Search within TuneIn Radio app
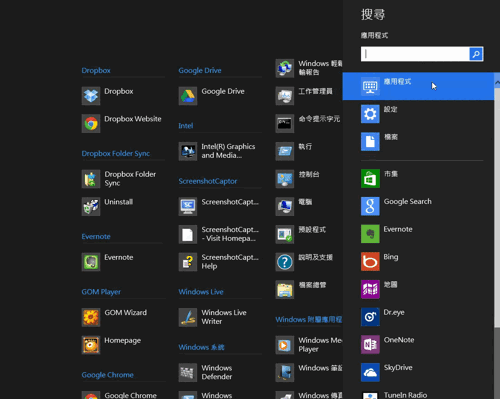This screenshot has height=399, width=500. (x=418, y=395)
